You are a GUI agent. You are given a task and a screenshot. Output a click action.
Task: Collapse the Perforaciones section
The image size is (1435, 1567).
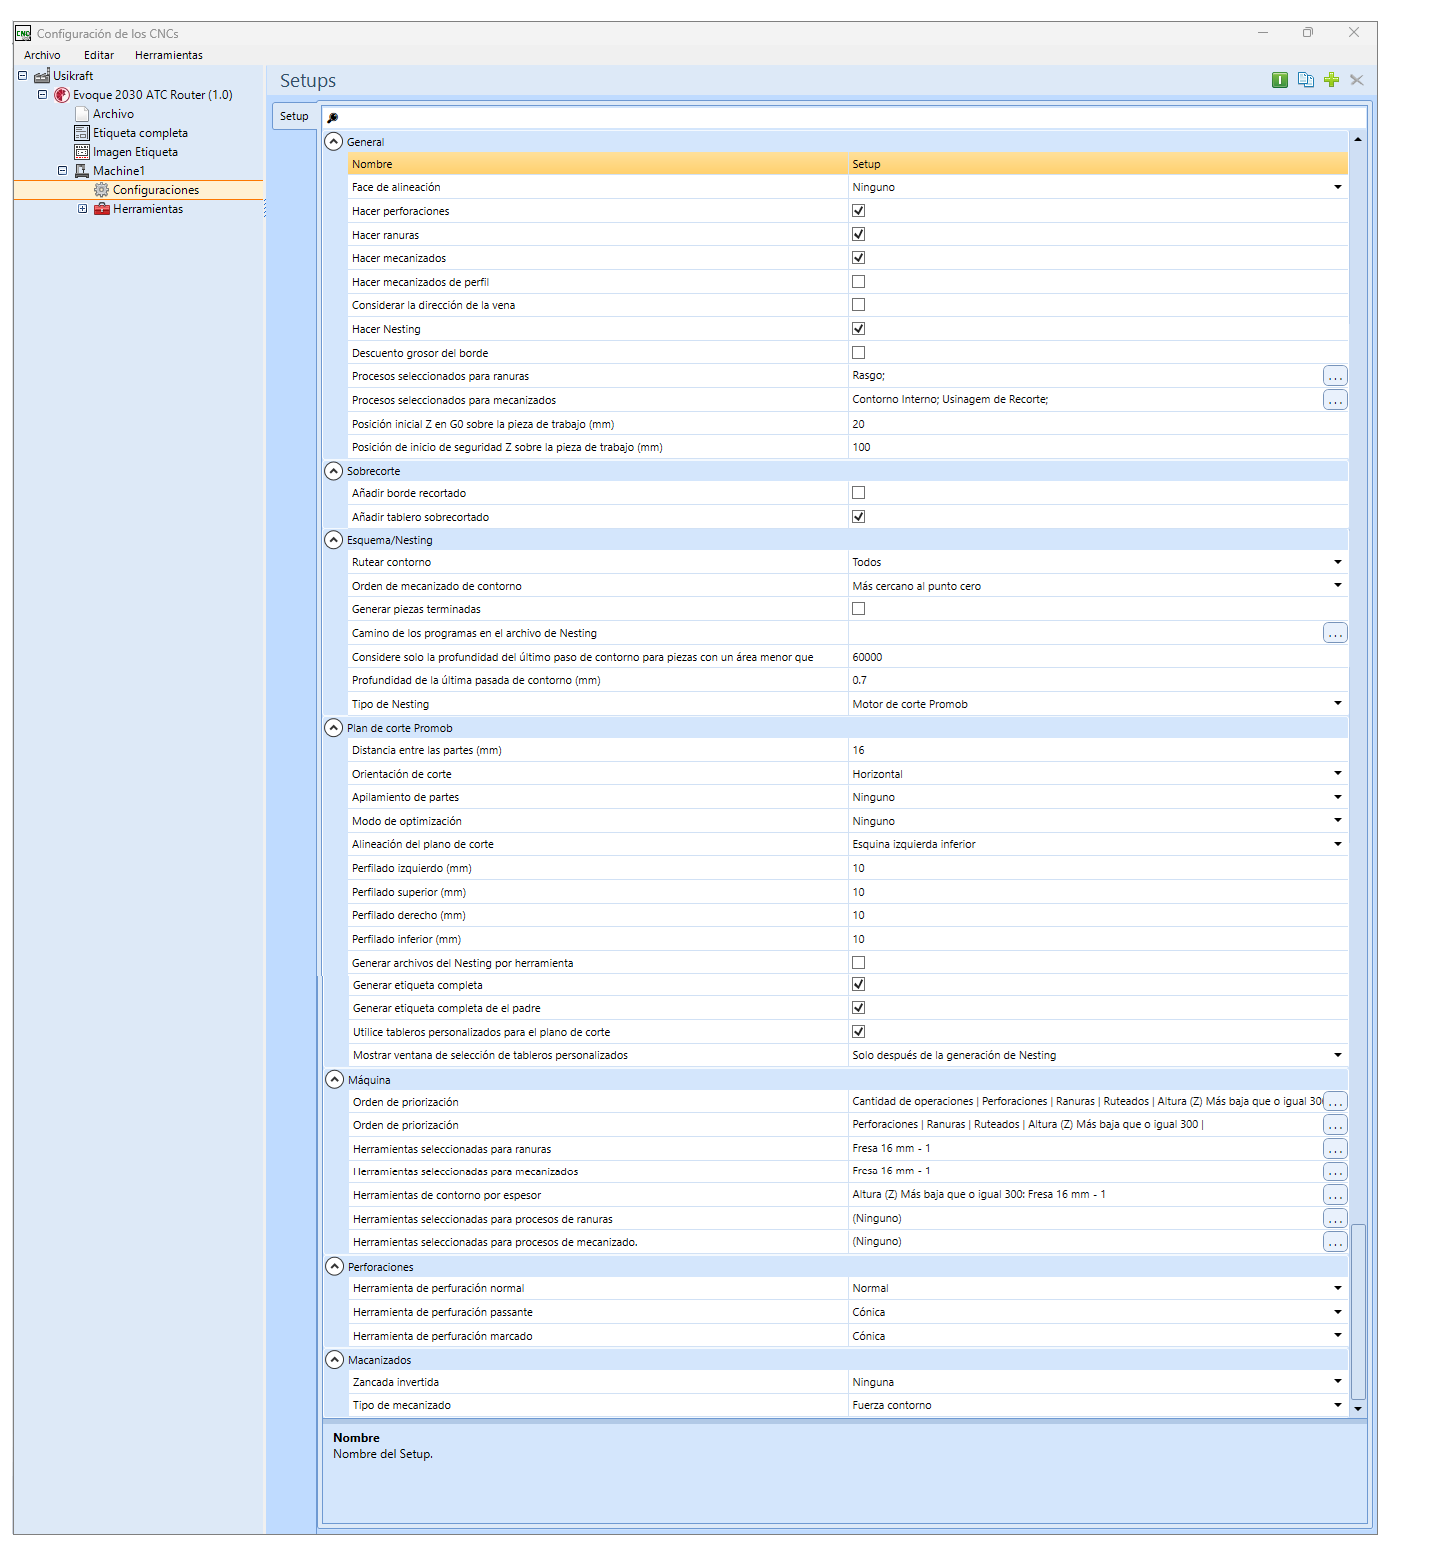pyautogui.click(x=334, y=1267)
